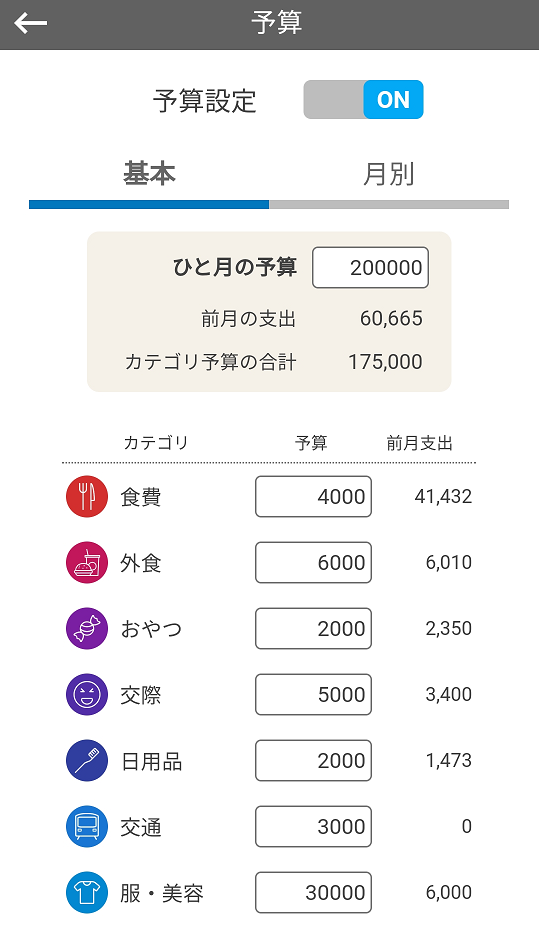The height and width of the screenshot is (931, 539).
Task: Edit the ひと月の予算 field showing 200000
Action: (370, 268)
